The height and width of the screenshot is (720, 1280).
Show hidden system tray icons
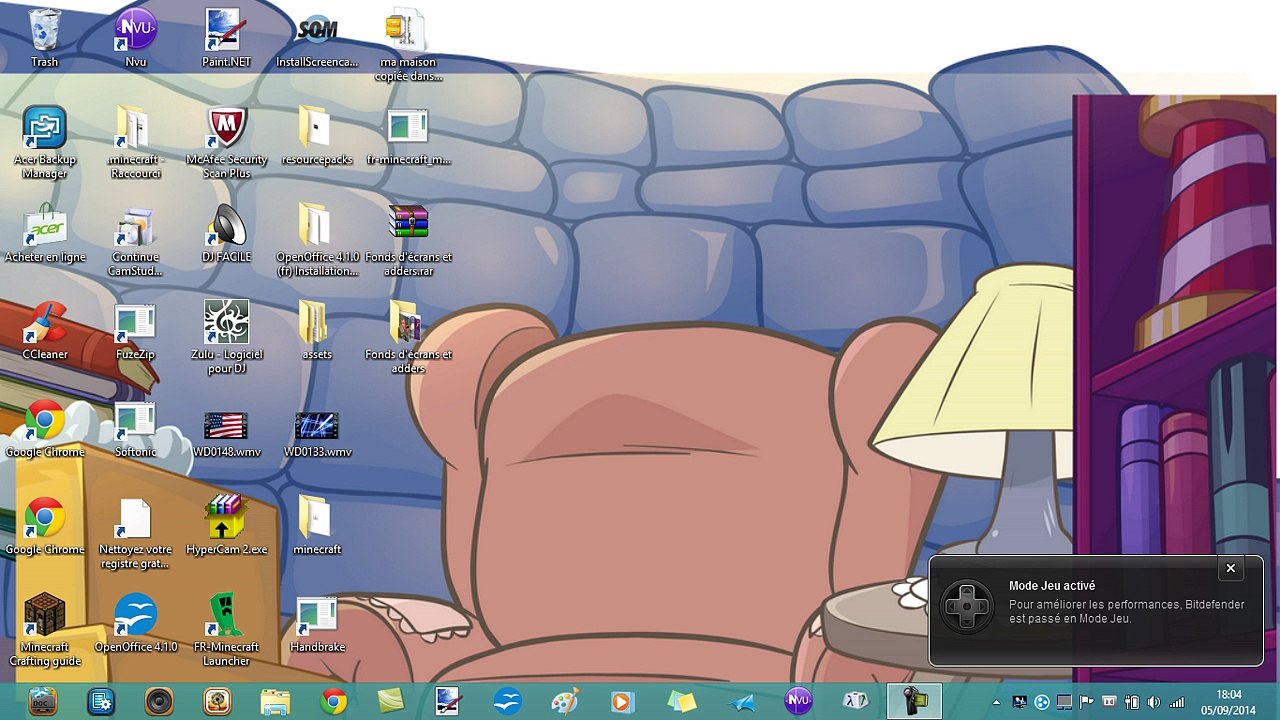pyautogui.click(x=996, y=702)
